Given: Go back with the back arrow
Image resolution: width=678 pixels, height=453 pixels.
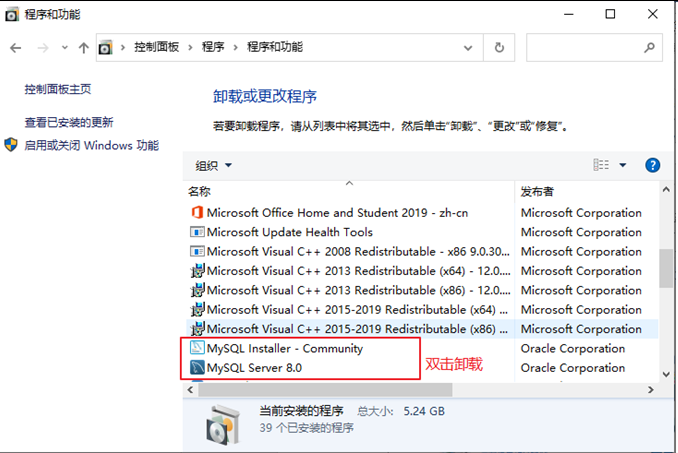Looking at the screenshot, I should 16,48.
